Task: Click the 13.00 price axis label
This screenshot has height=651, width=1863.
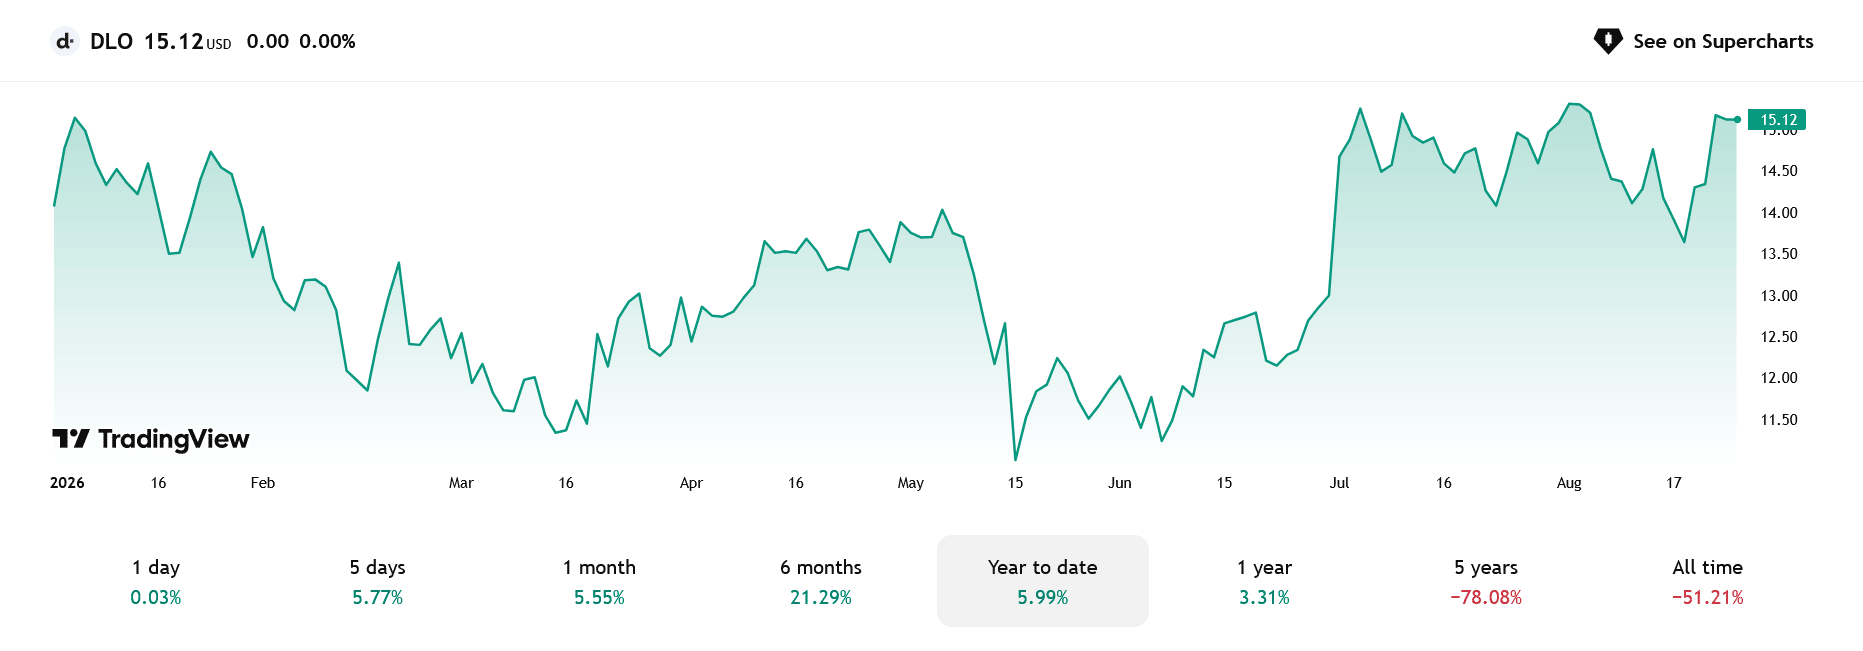Action: tap(1779, 296)
